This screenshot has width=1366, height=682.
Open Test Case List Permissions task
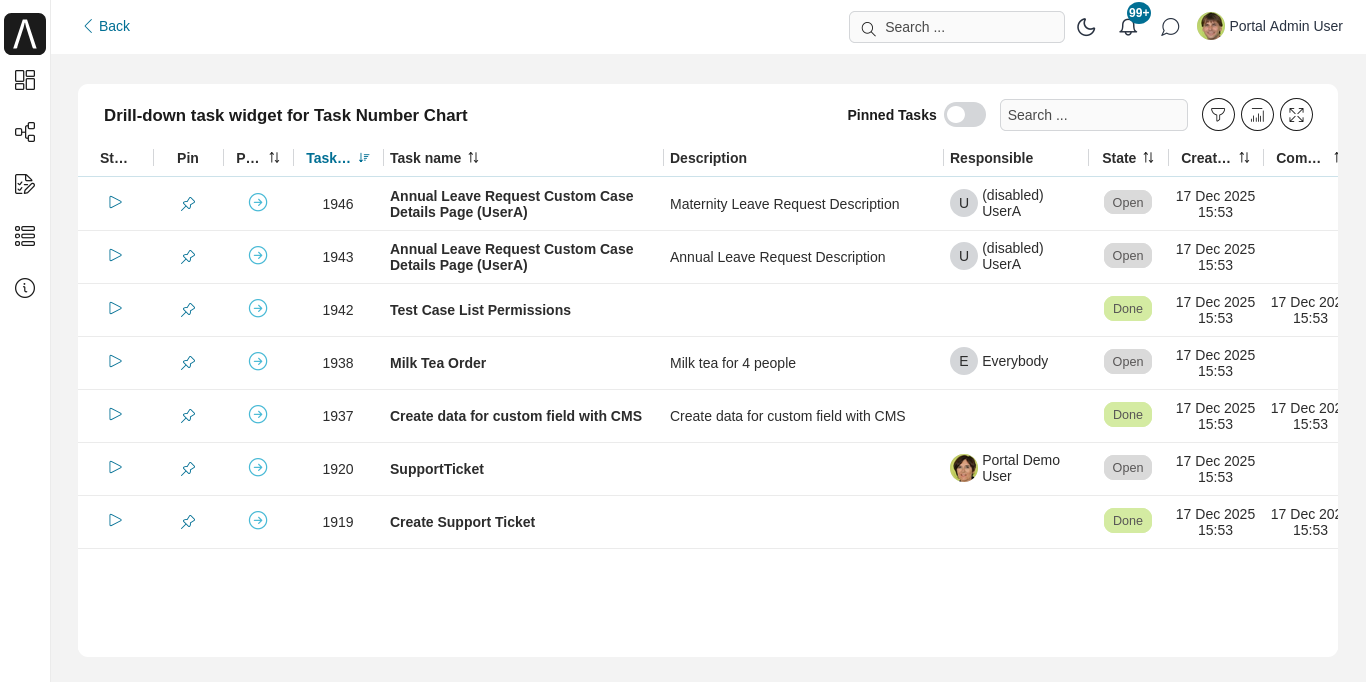coord(480,310)
